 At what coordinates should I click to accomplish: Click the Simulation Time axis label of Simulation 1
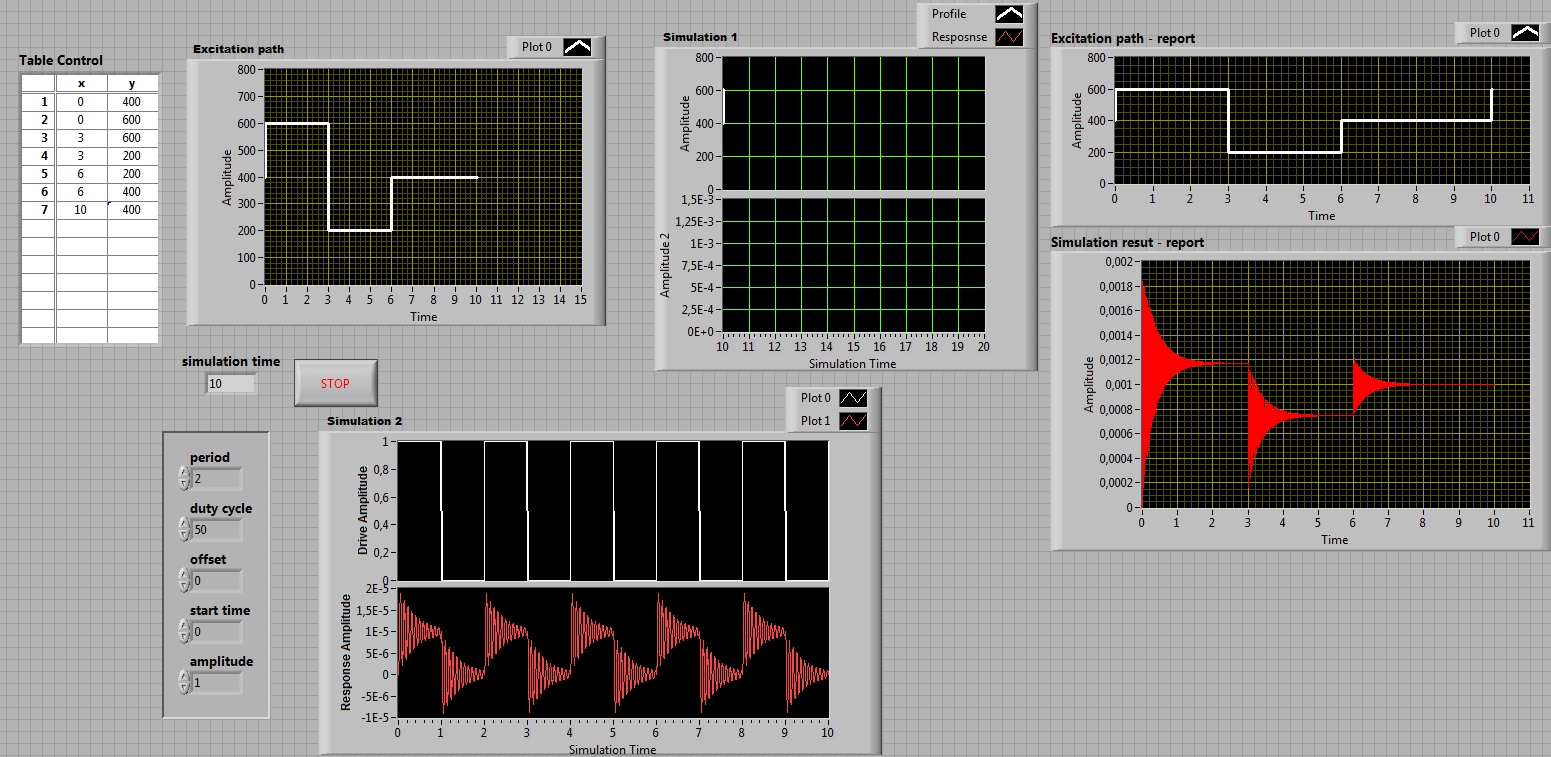pos(852,363)
